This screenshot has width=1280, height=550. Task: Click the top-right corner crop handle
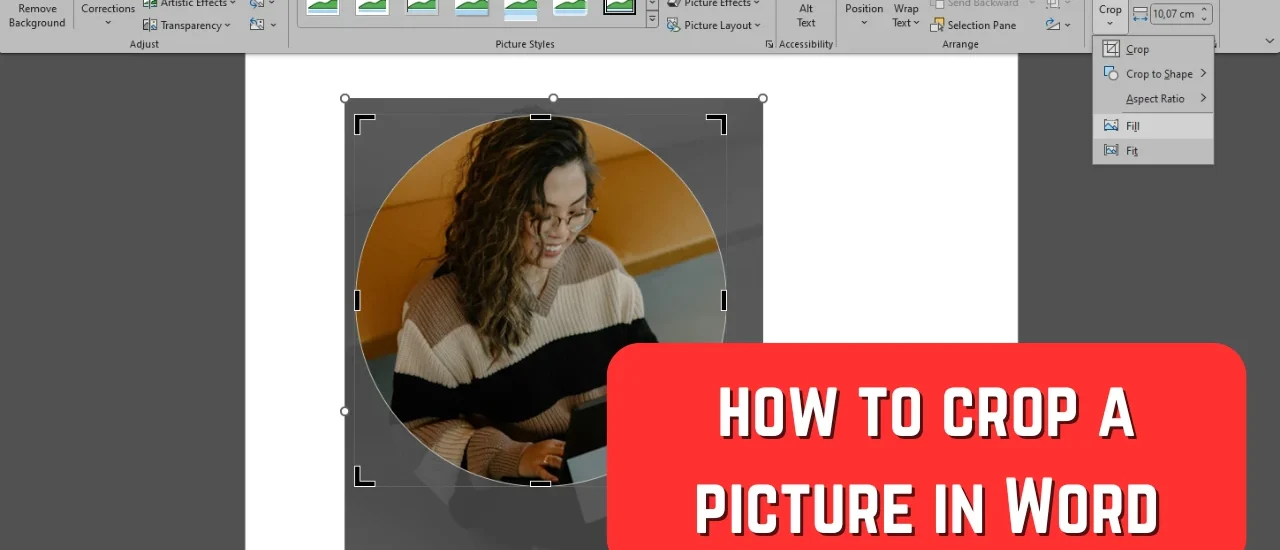pyautogui.click(x=717, y=123)
